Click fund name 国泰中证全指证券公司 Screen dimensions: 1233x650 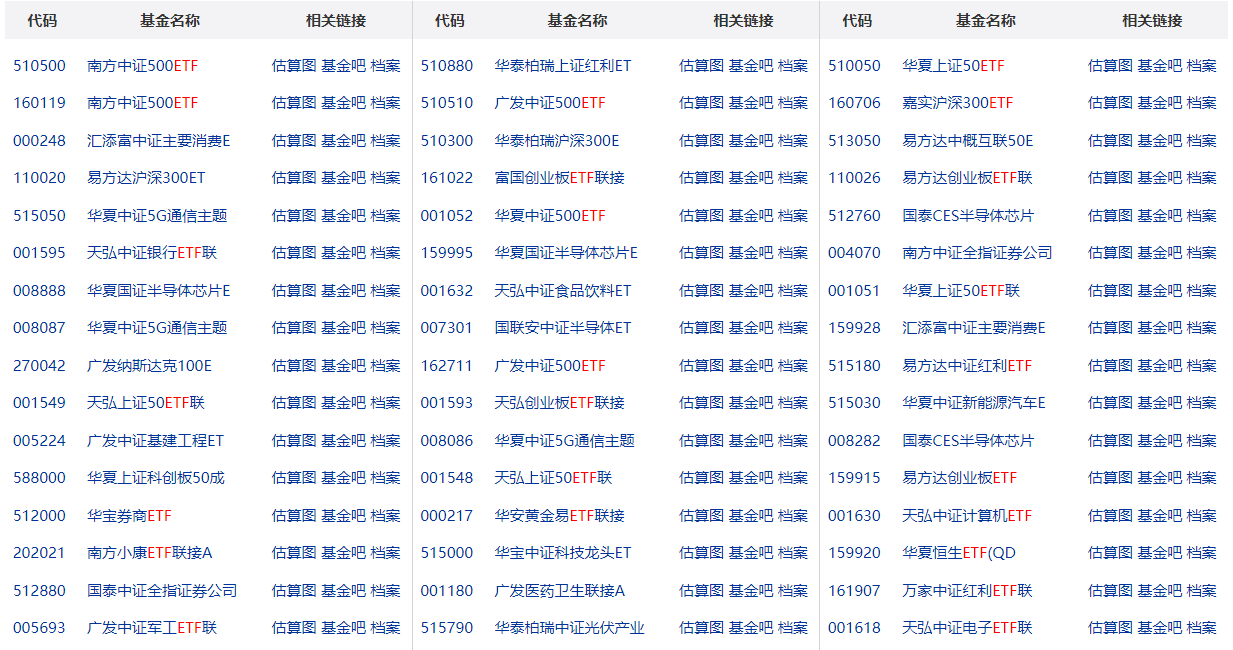162,591
